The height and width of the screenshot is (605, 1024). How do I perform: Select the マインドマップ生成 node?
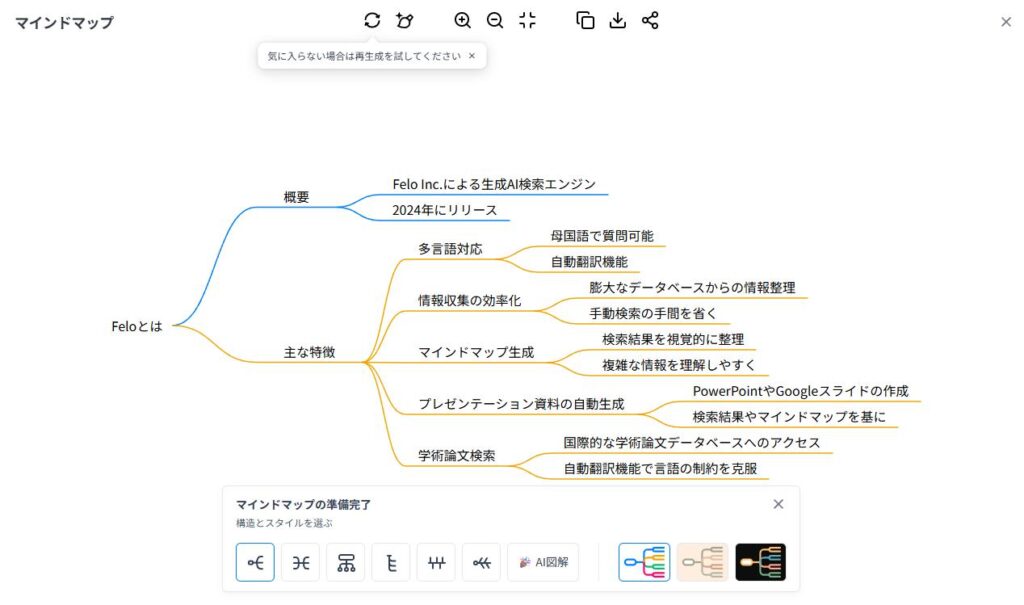476,352
